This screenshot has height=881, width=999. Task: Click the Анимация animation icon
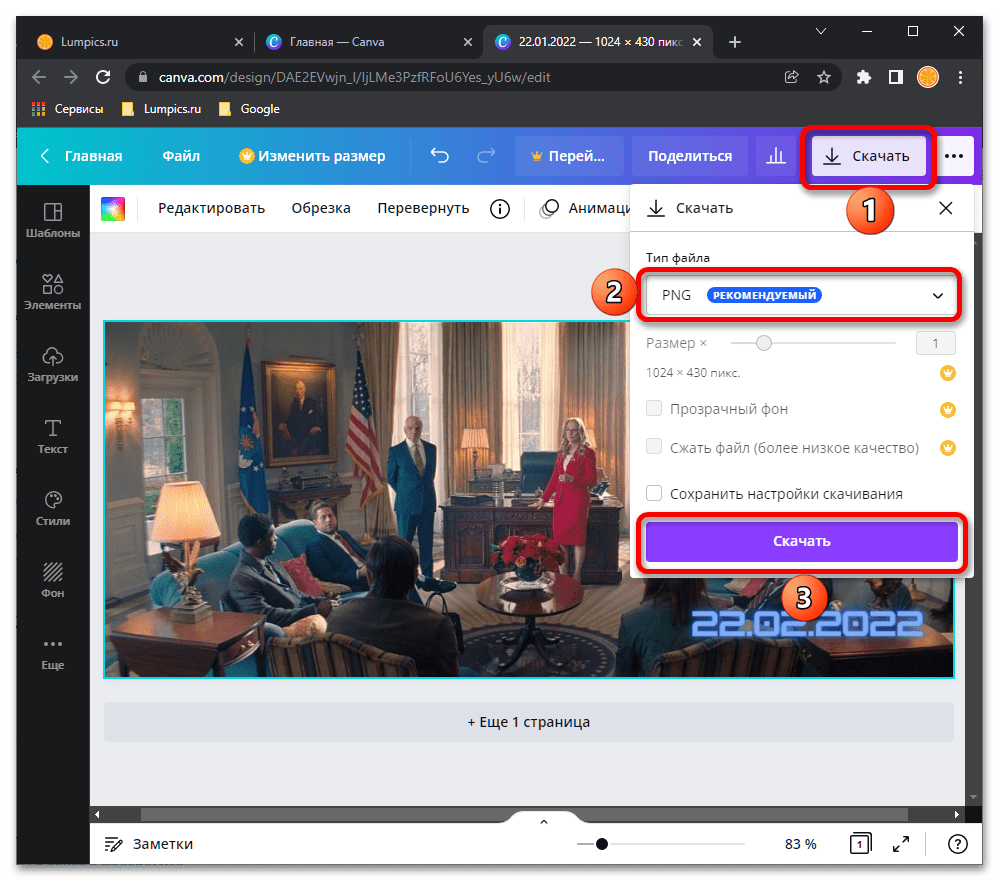point(549,208)
